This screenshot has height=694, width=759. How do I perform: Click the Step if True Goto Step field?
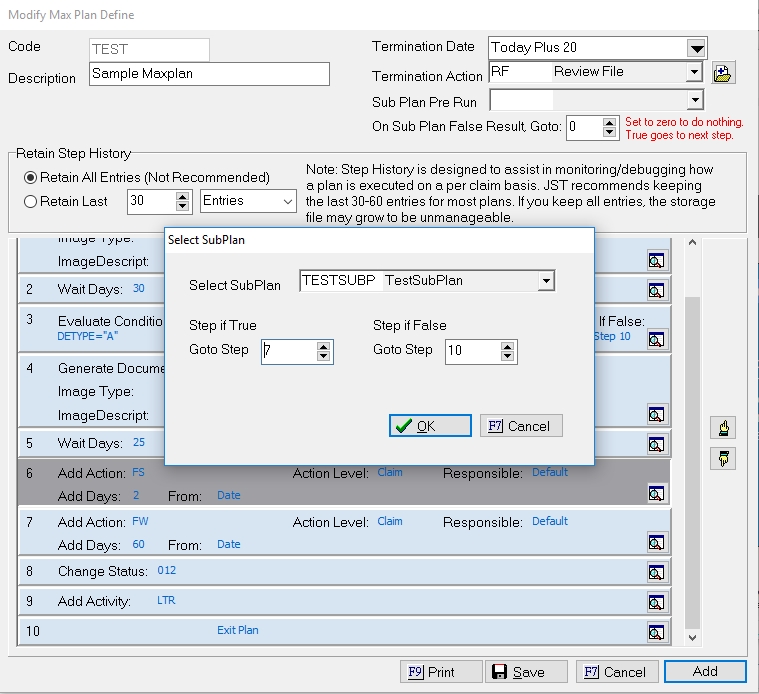click(288, 351)
